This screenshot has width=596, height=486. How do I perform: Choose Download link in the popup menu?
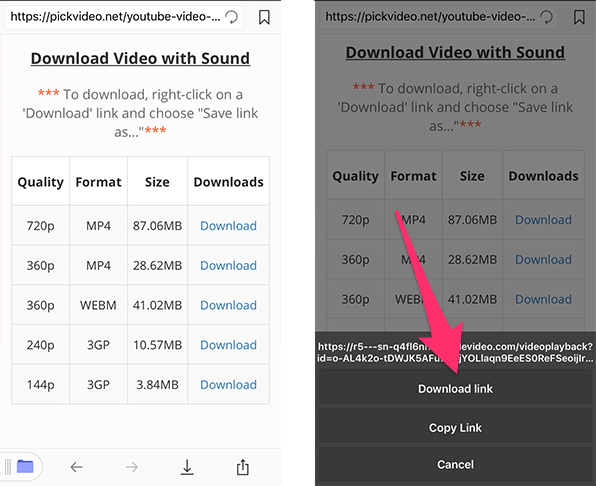[455, 388]
